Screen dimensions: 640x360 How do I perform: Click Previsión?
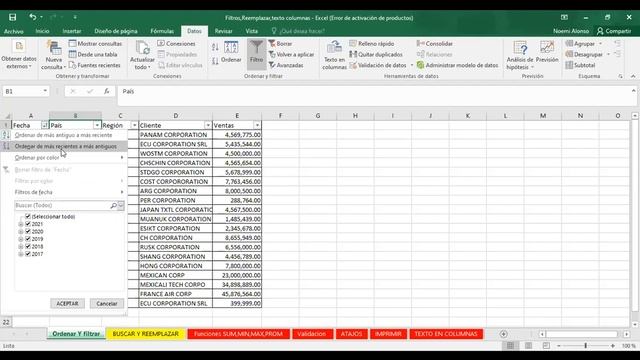pos(547,52)
